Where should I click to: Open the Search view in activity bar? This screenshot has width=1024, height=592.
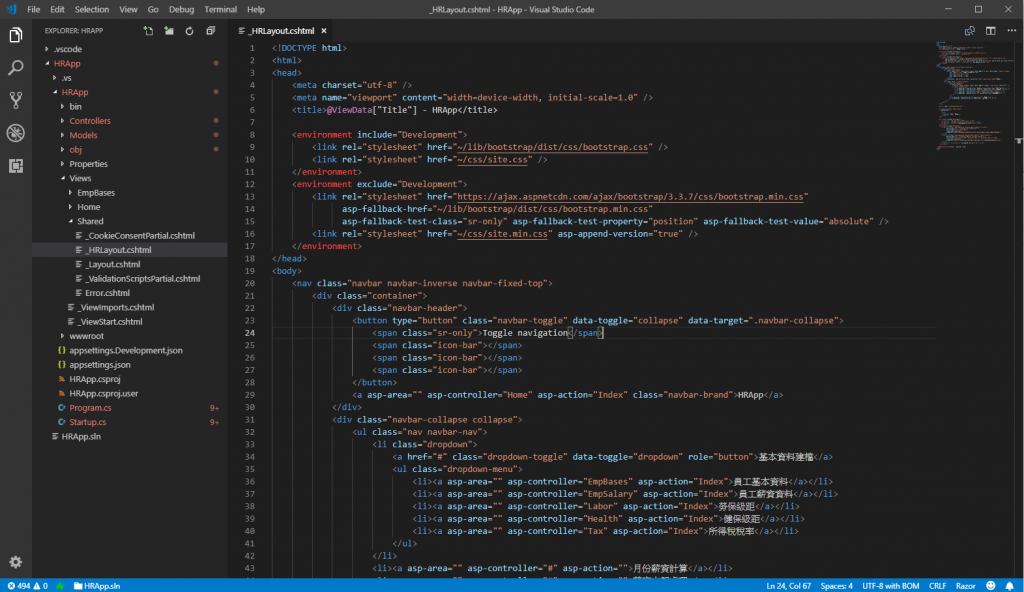pos(16,67)
